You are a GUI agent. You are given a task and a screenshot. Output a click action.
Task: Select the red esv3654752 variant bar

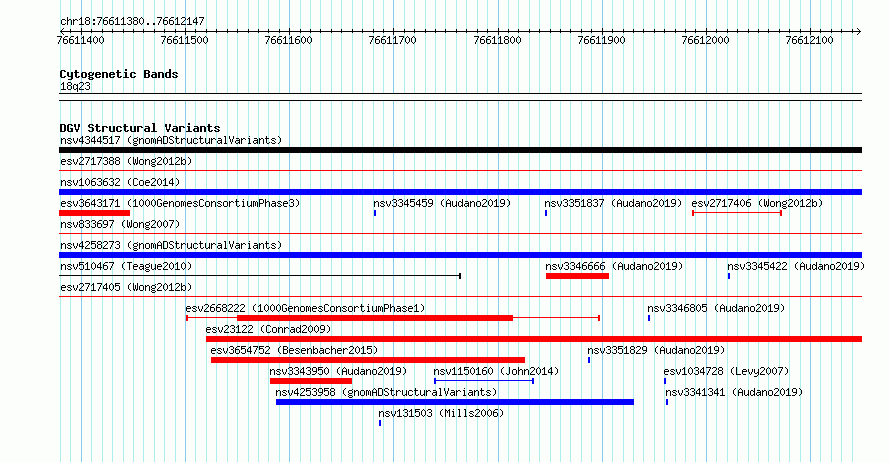coord(368,360)
